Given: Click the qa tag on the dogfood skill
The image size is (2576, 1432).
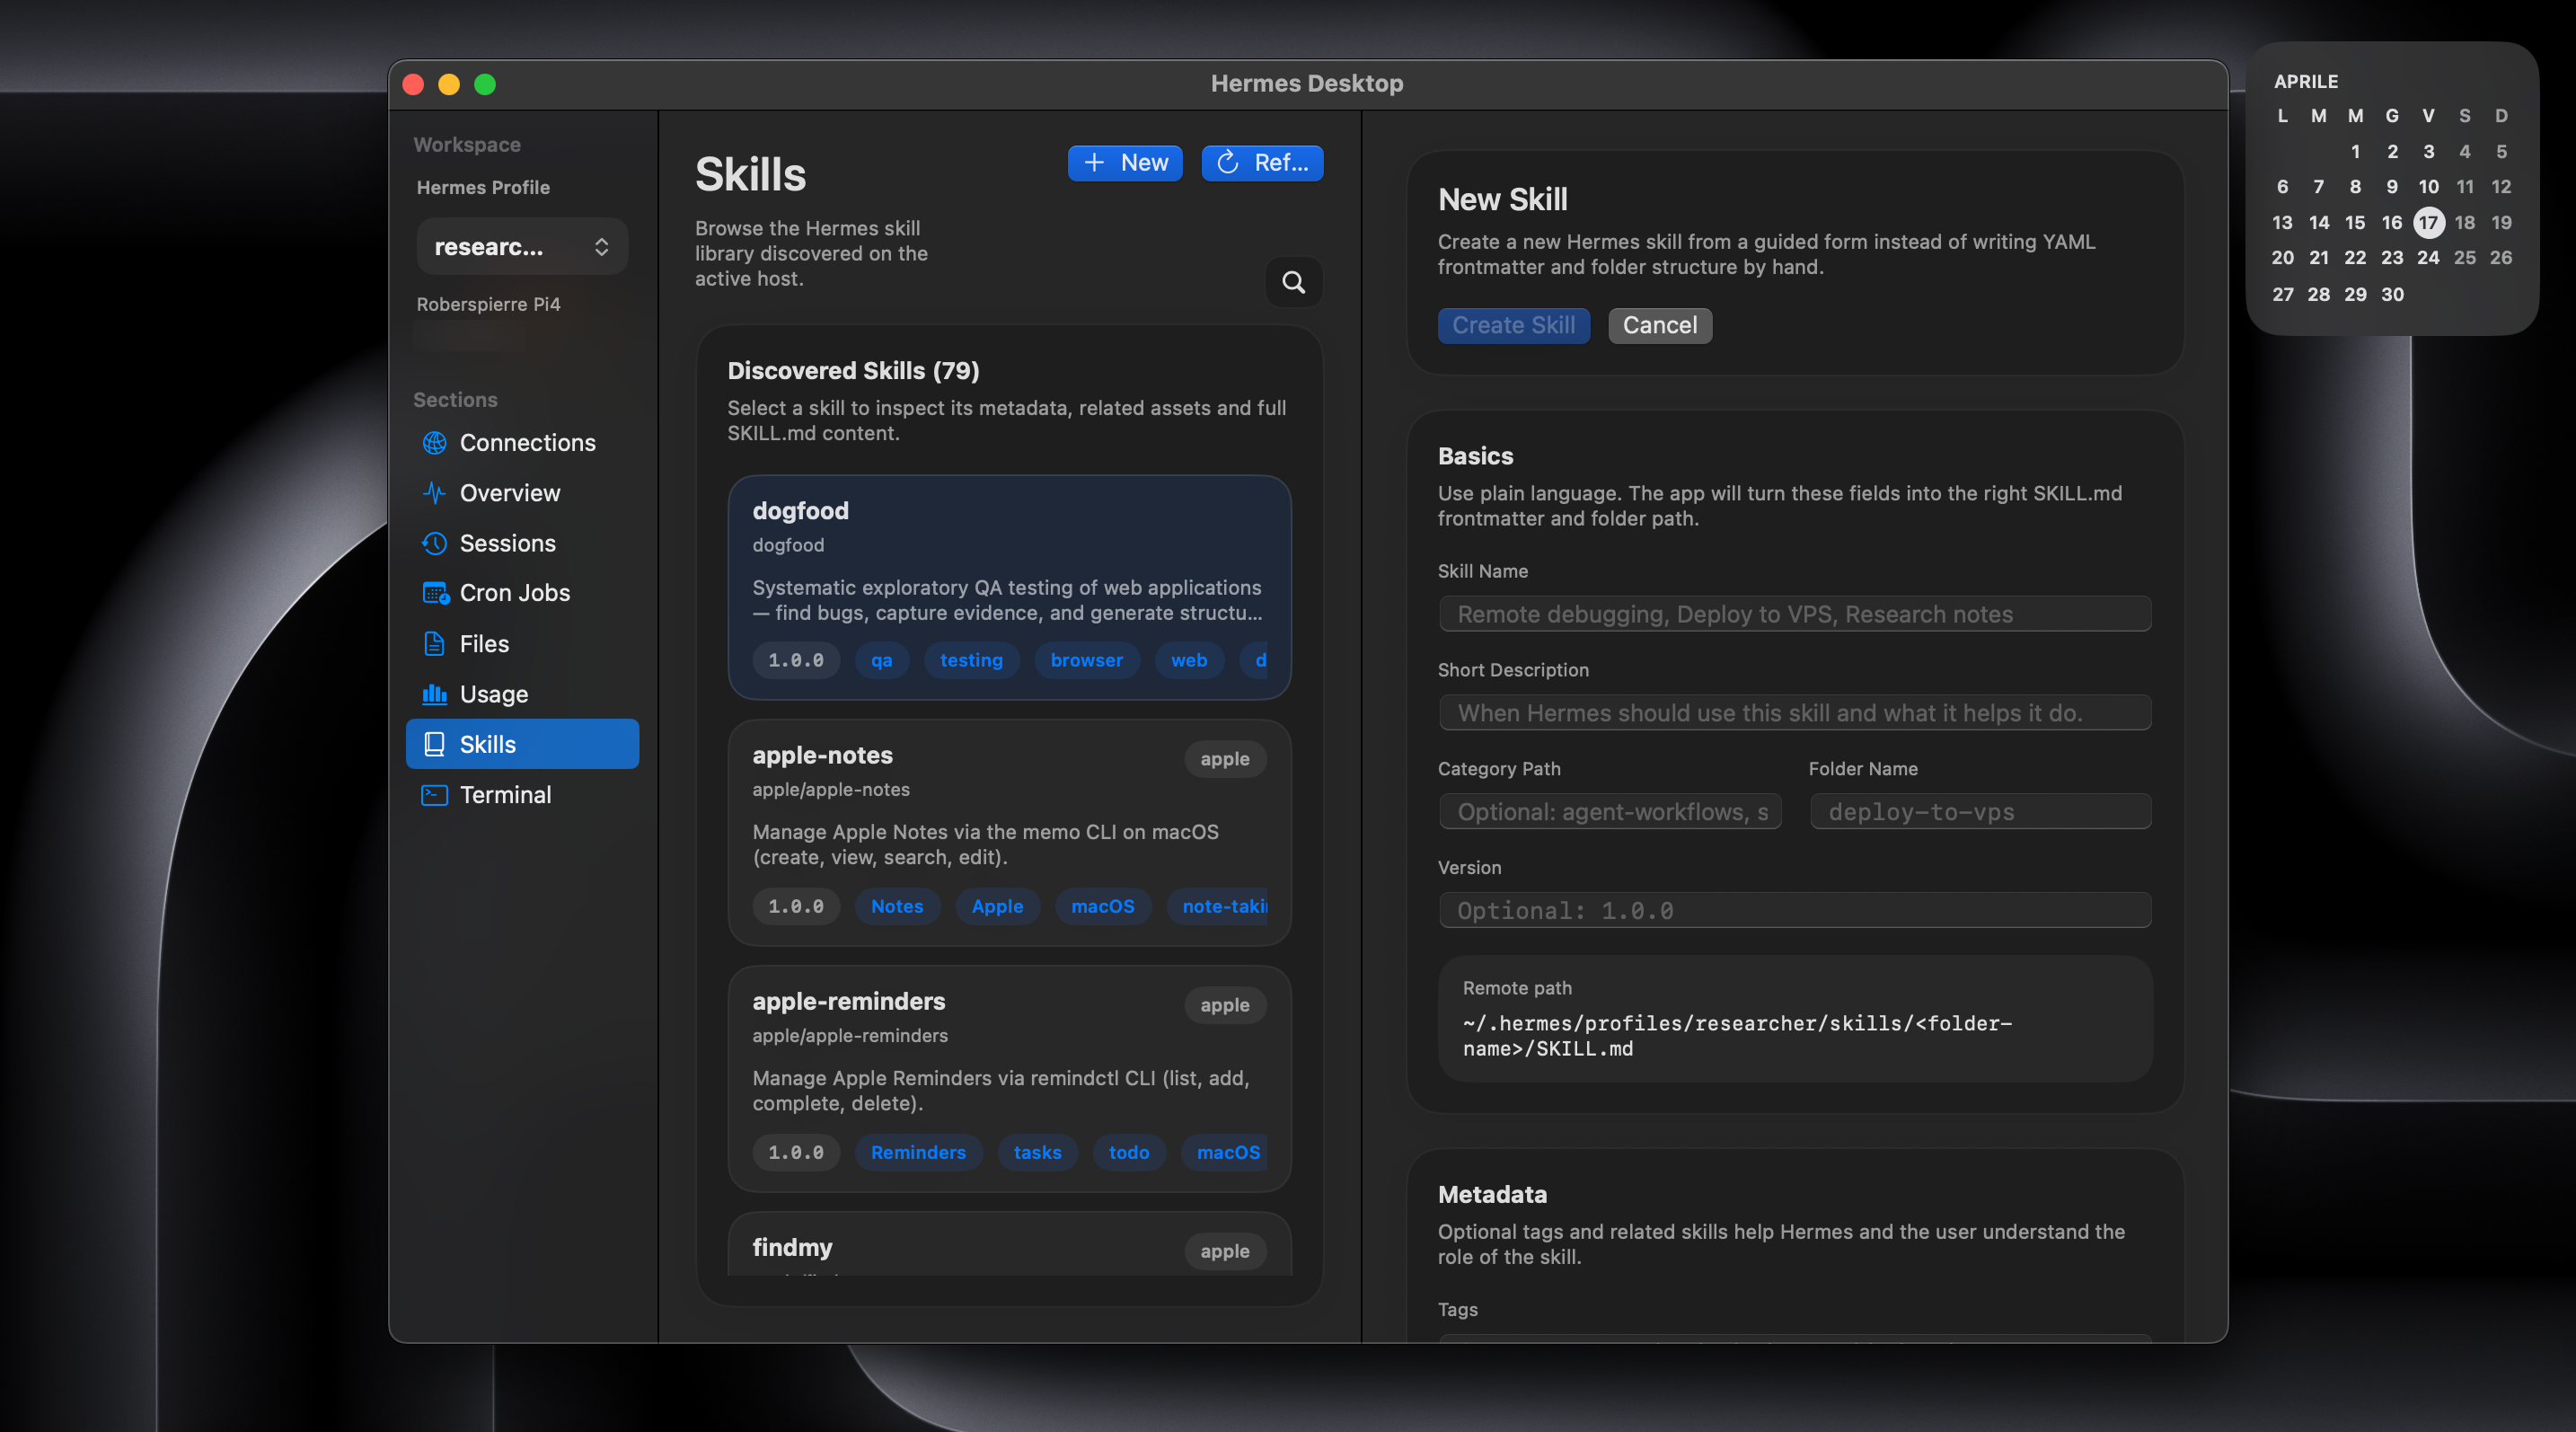Looking at the screenshot, I should point(881,660).
